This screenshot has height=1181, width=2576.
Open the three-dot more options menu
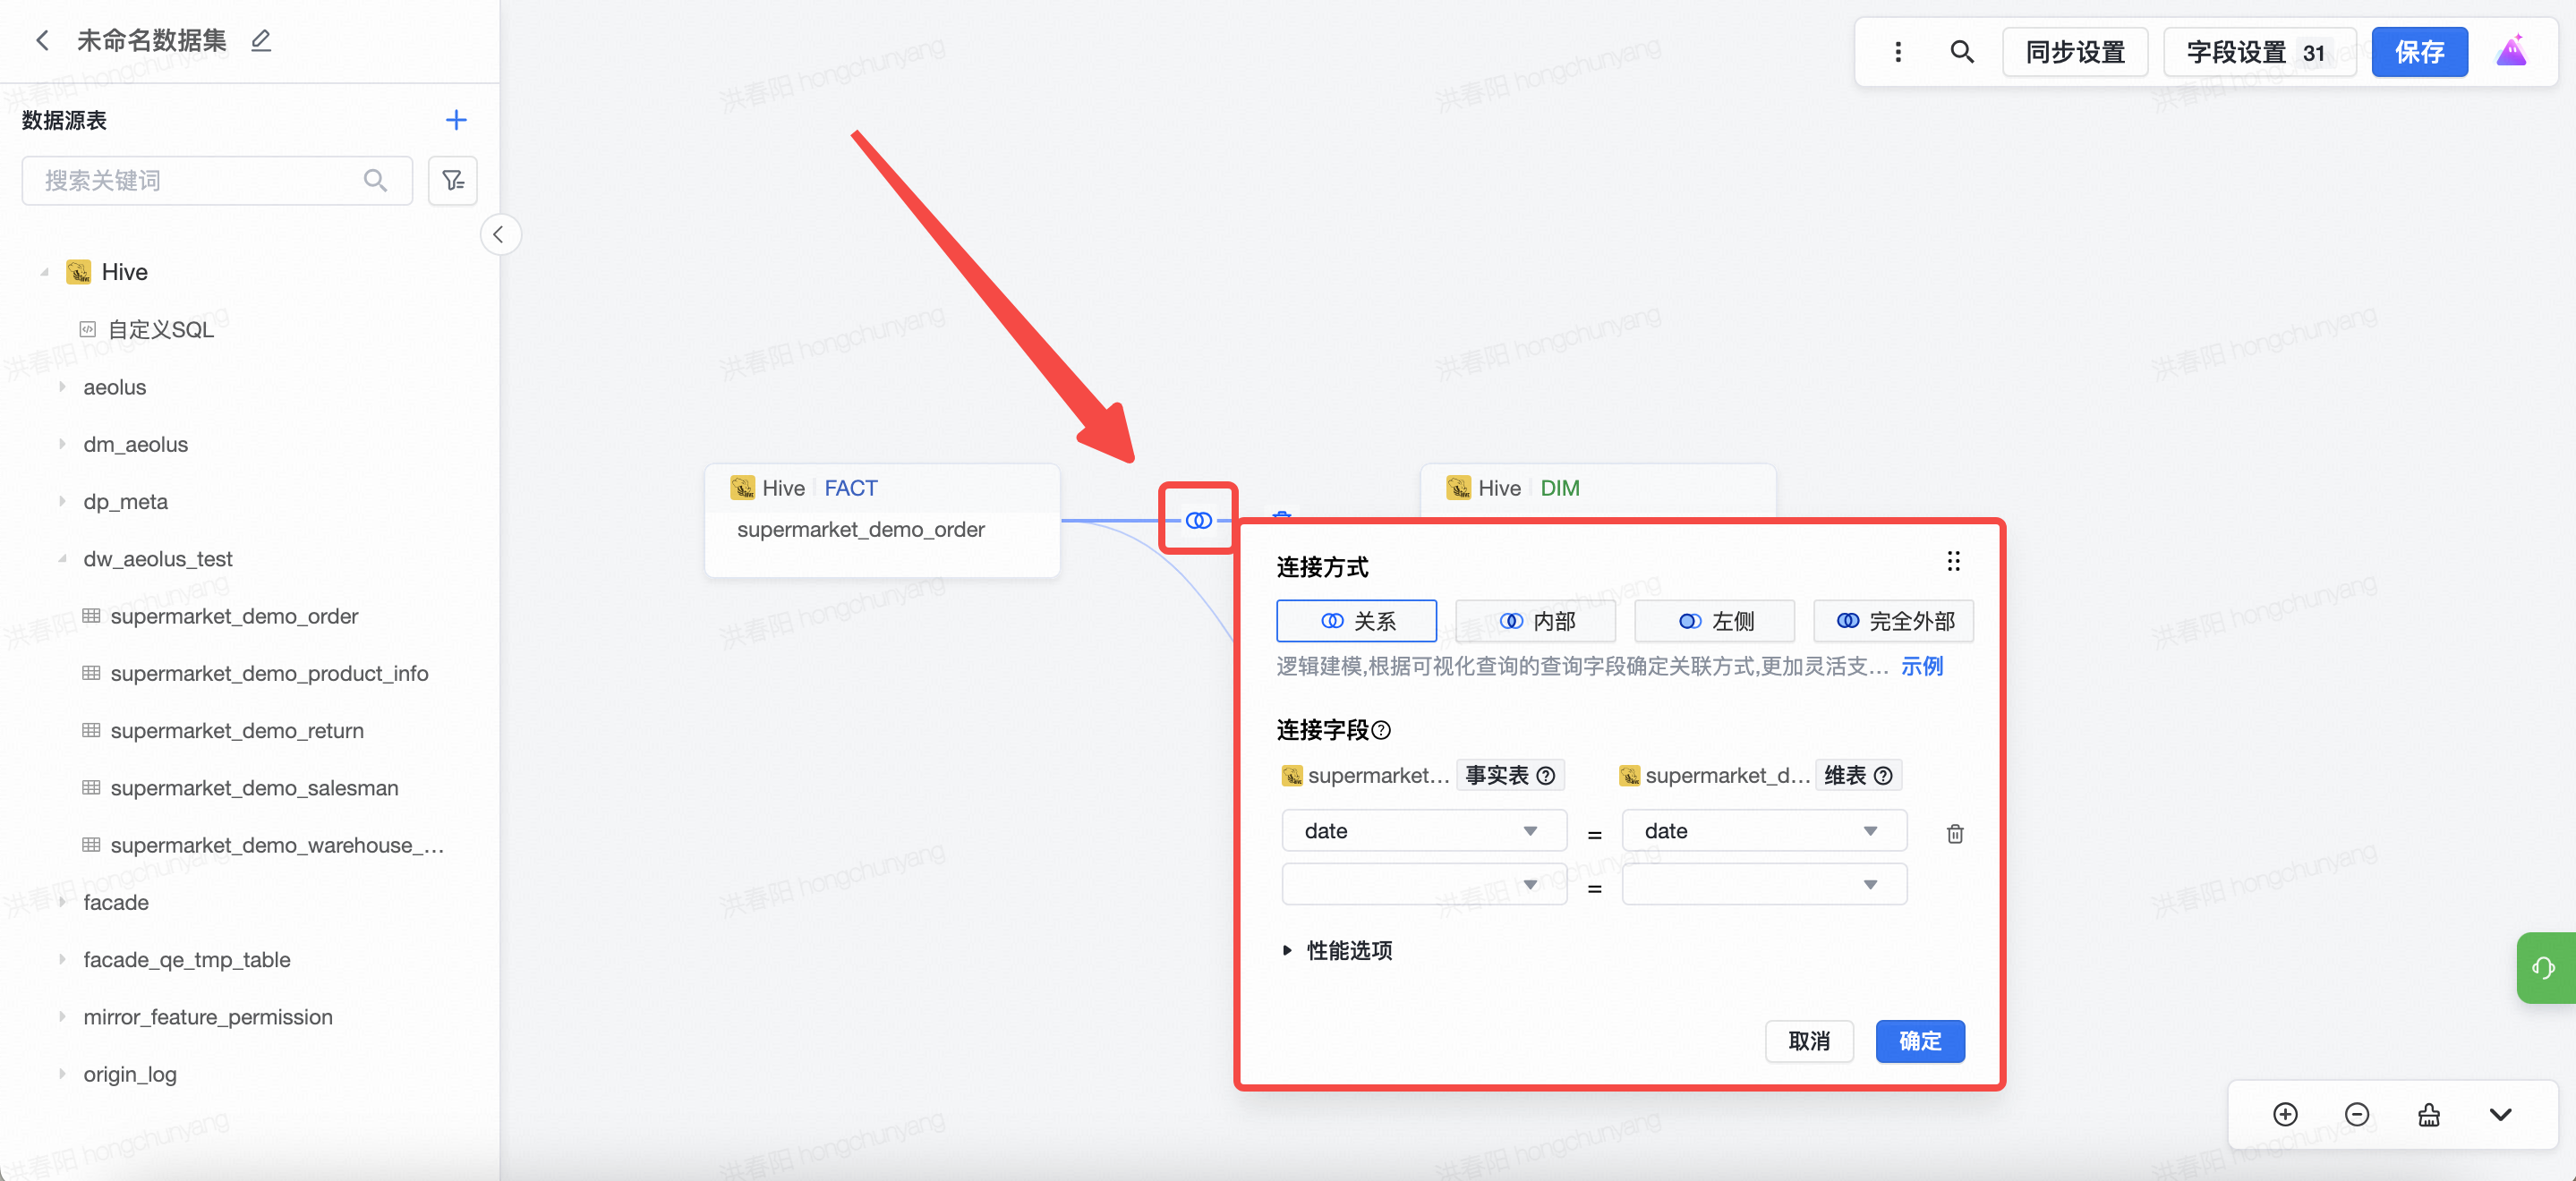(1897, 52)
